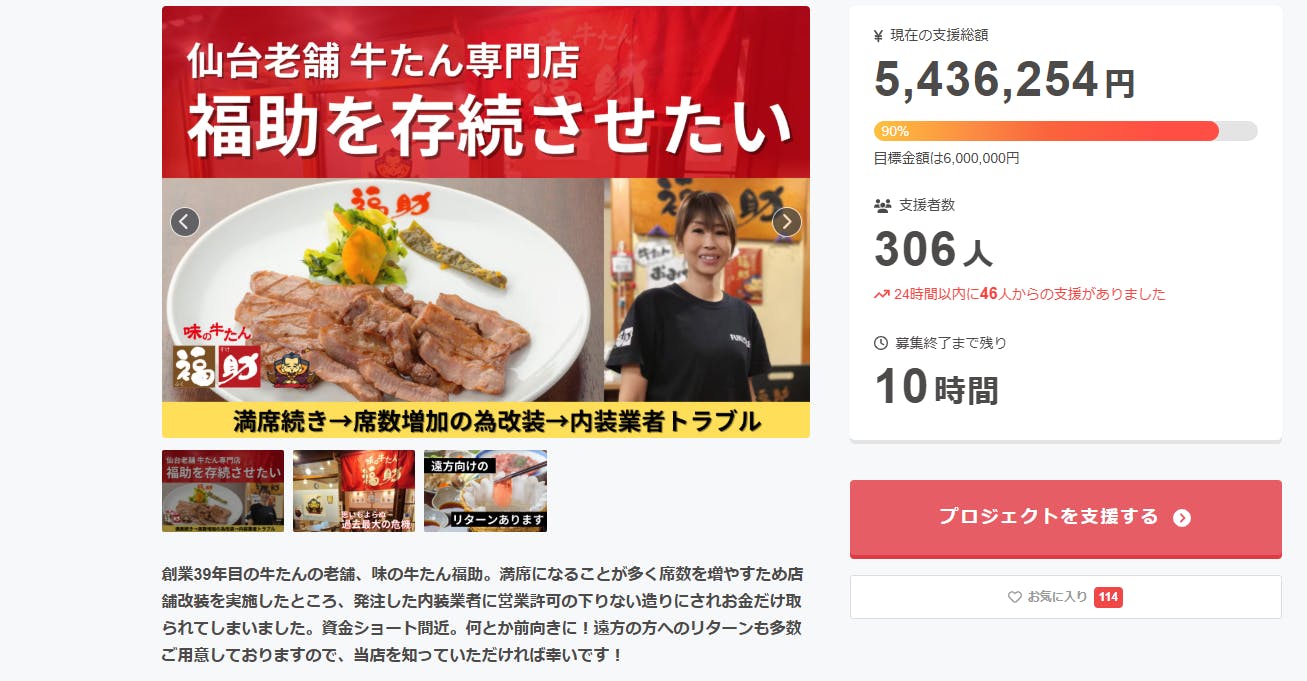
Task: Click the 目標金額は6,000,000円 text
Action: pyautogui.click(x=946, y=158)
